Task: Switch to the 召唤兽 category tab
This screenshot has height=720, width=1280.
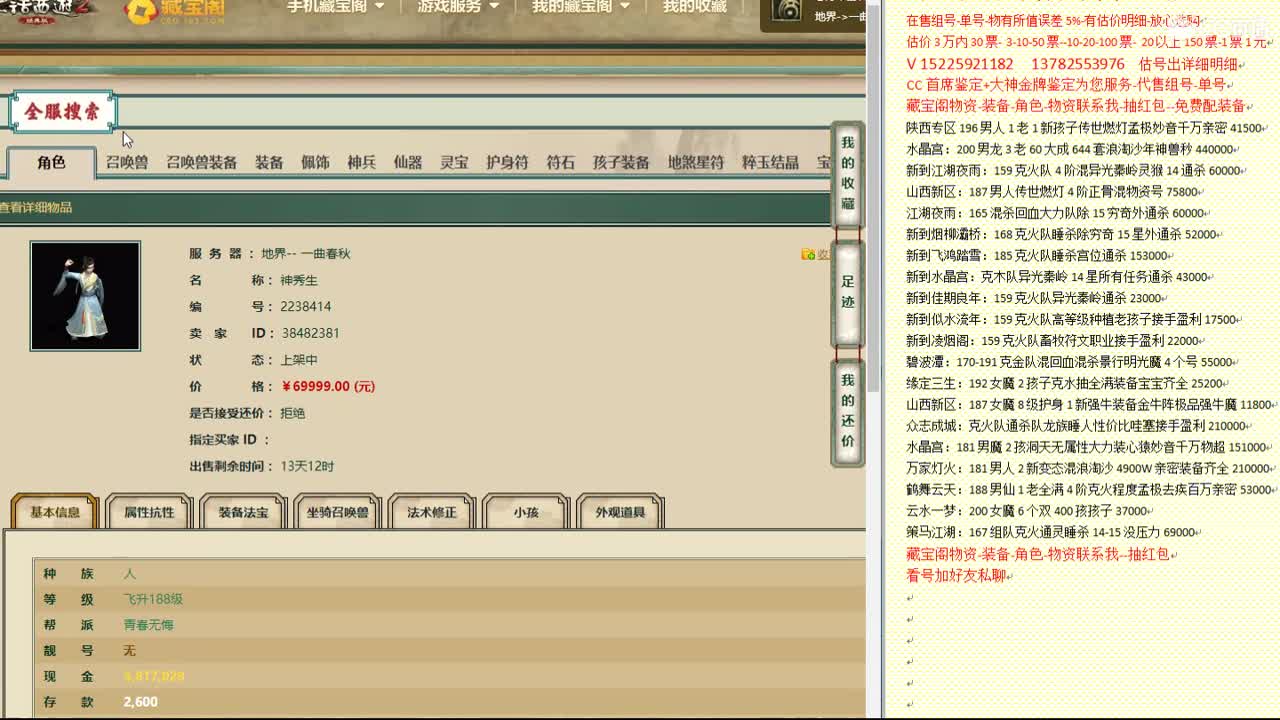Action: [x=127, y=162]
